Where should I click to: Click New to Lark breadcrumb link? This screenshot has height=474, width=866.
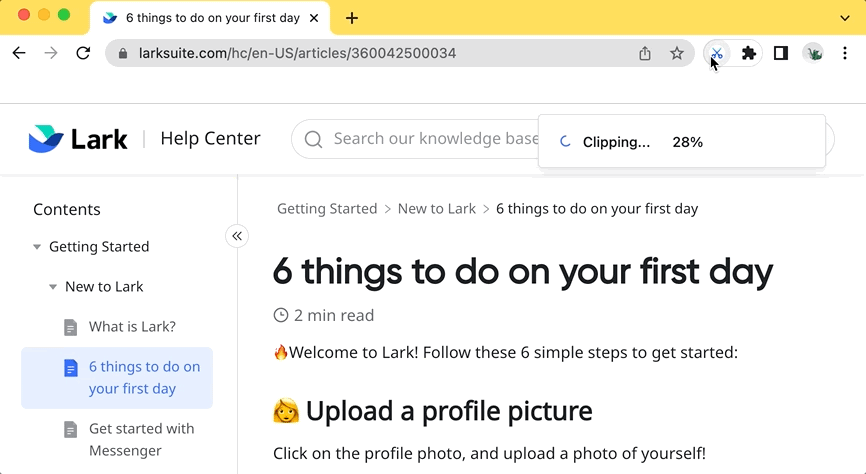tap(436, 209)
